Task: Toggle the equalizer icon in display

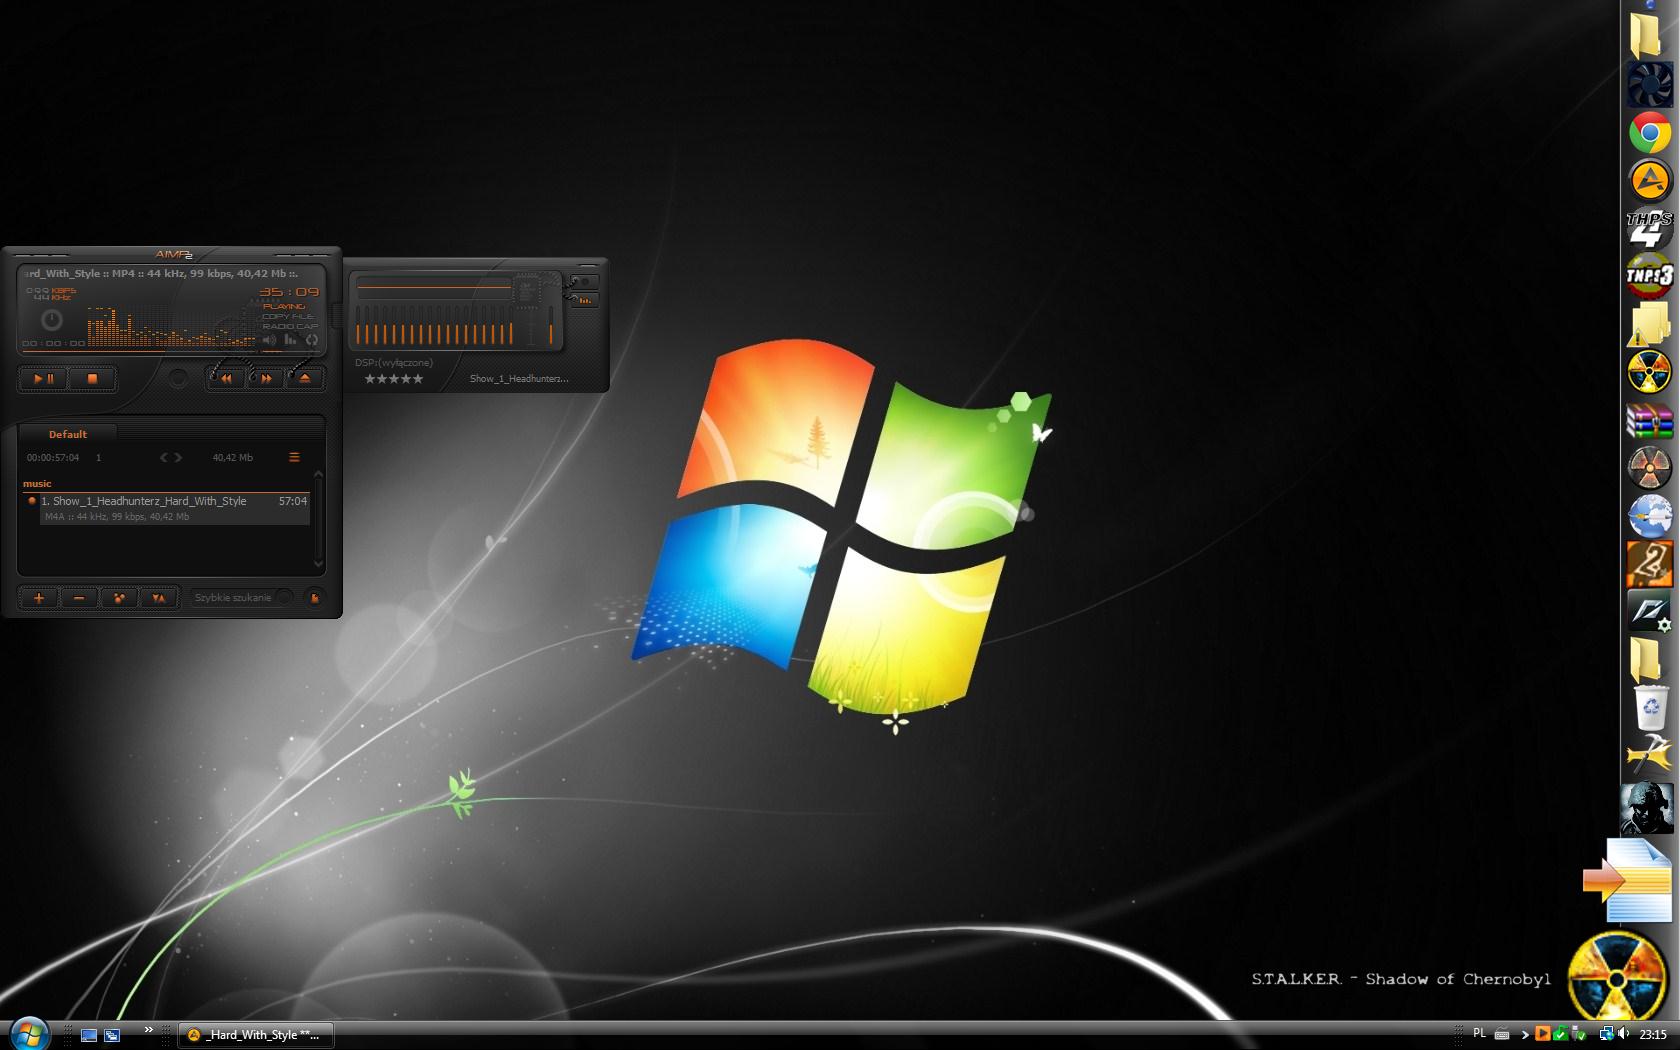Action: tap(290, 340)
